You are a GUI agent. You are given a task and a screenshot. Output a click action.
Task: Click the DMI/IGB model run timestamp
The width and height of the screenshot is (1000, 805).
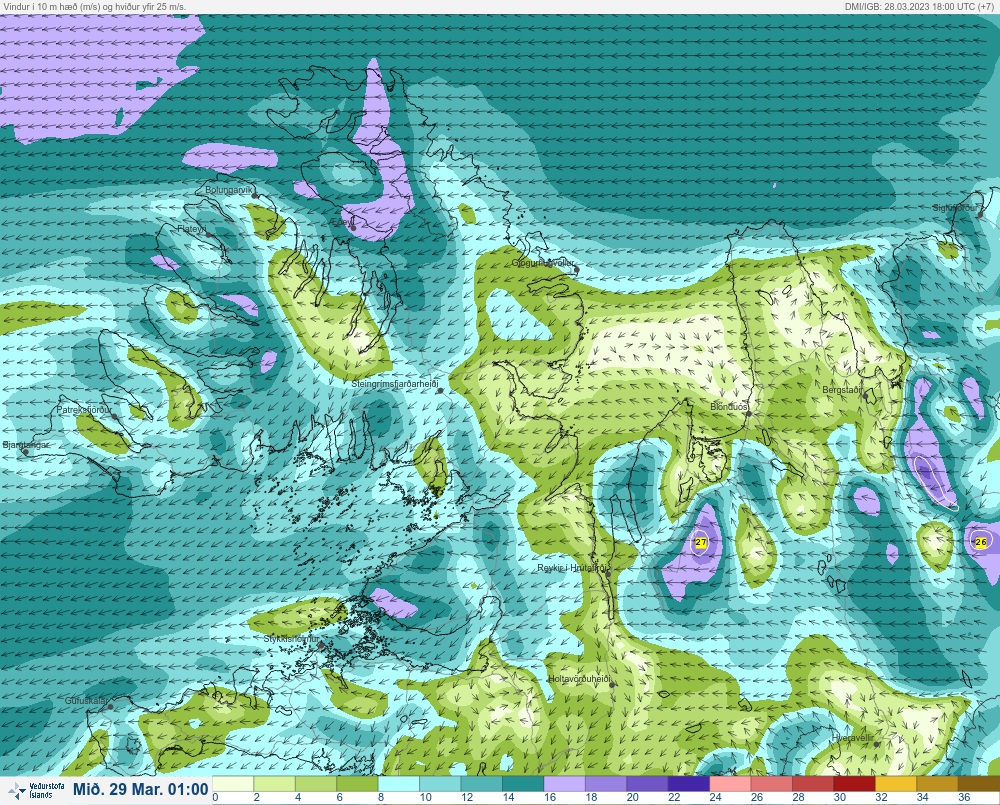[x=921, y=6]
